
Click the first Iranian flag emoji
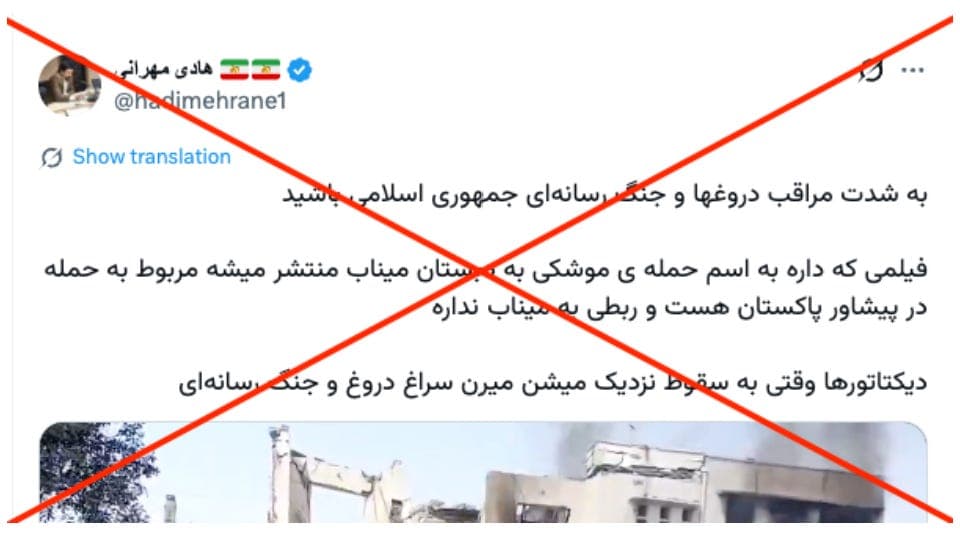[x=234, y=70]
